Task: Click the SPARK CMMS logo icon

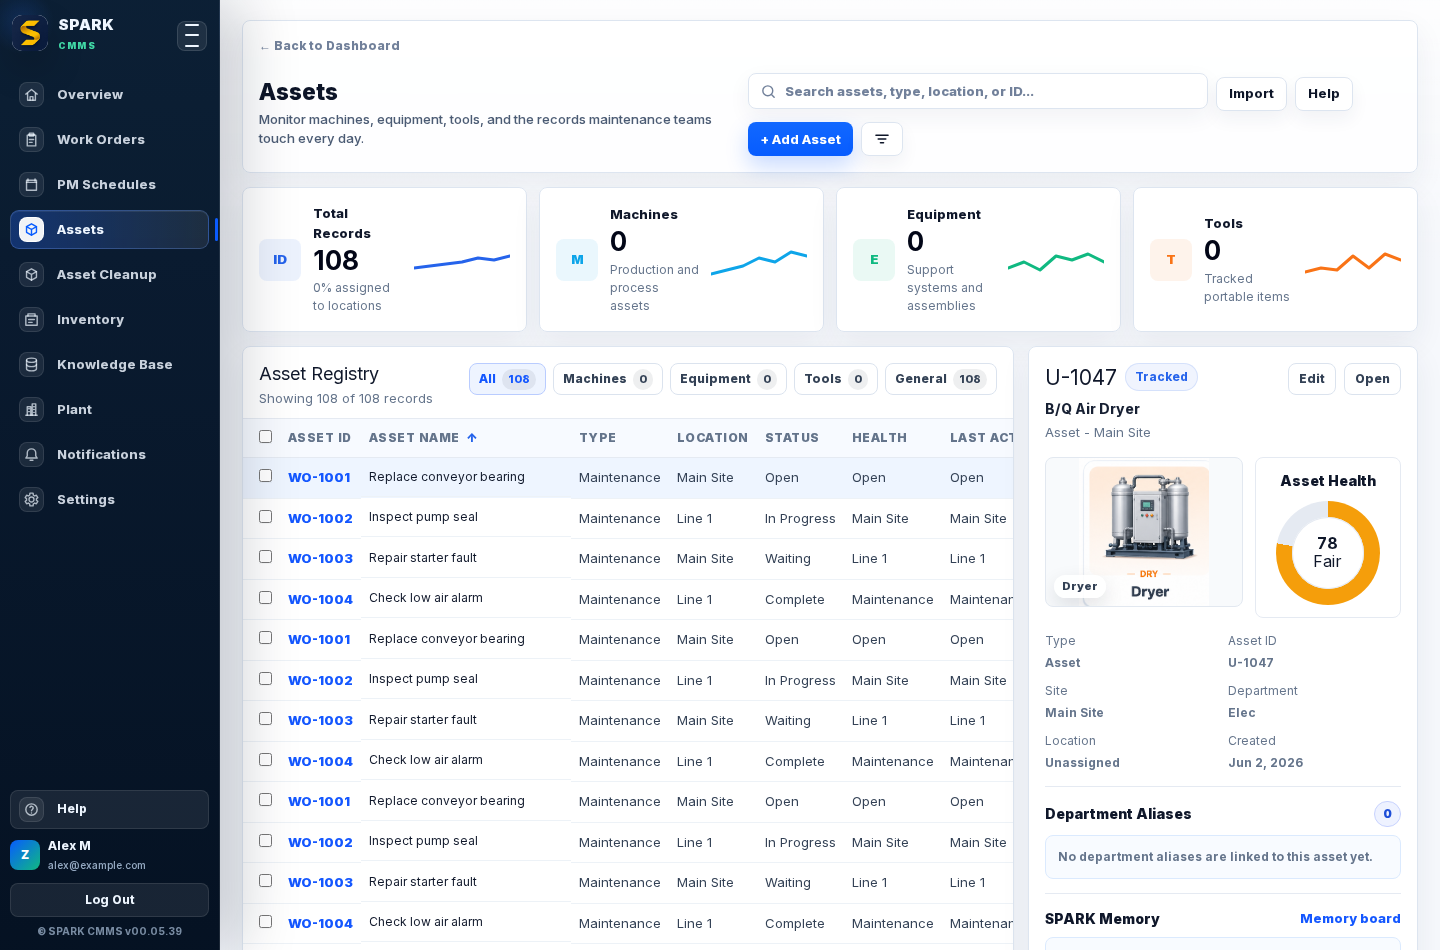Action: tap(30, 33)
